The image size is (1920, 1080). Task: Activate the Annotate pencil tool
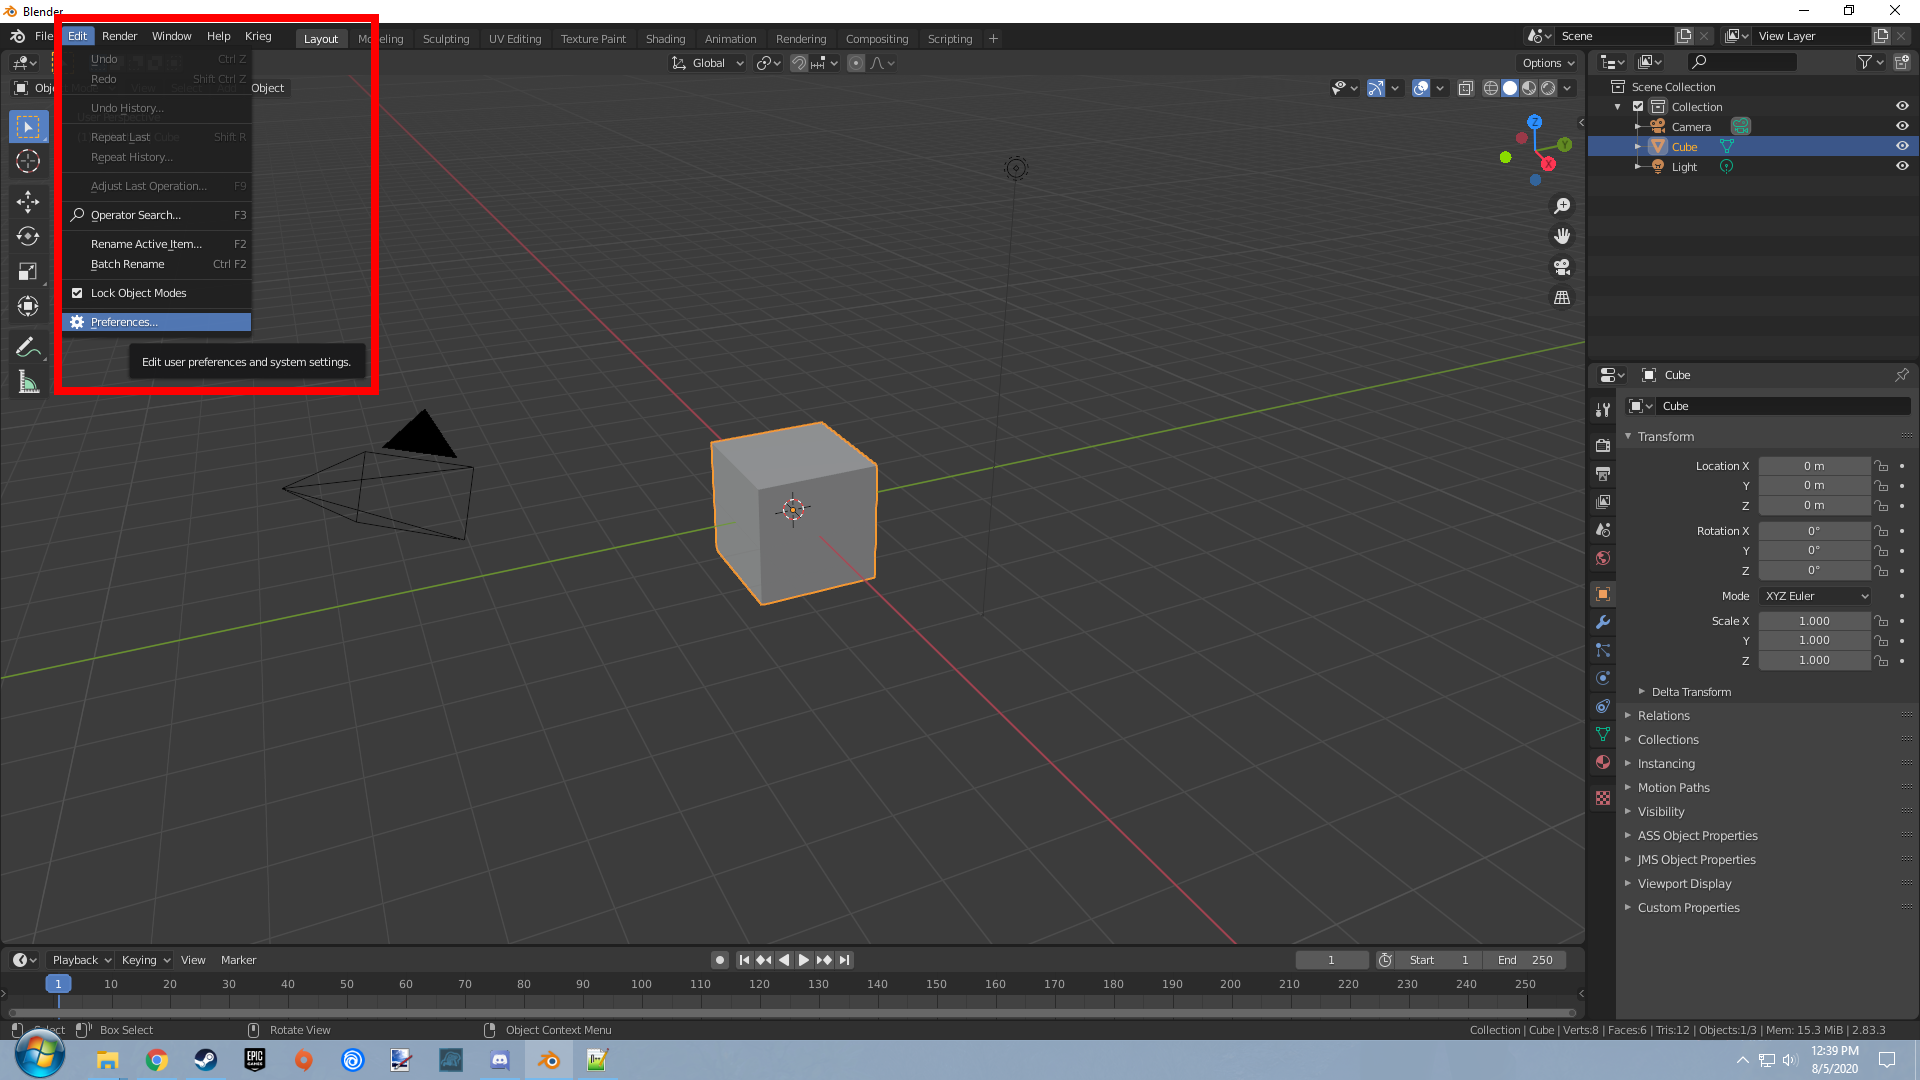coord(28,347)
